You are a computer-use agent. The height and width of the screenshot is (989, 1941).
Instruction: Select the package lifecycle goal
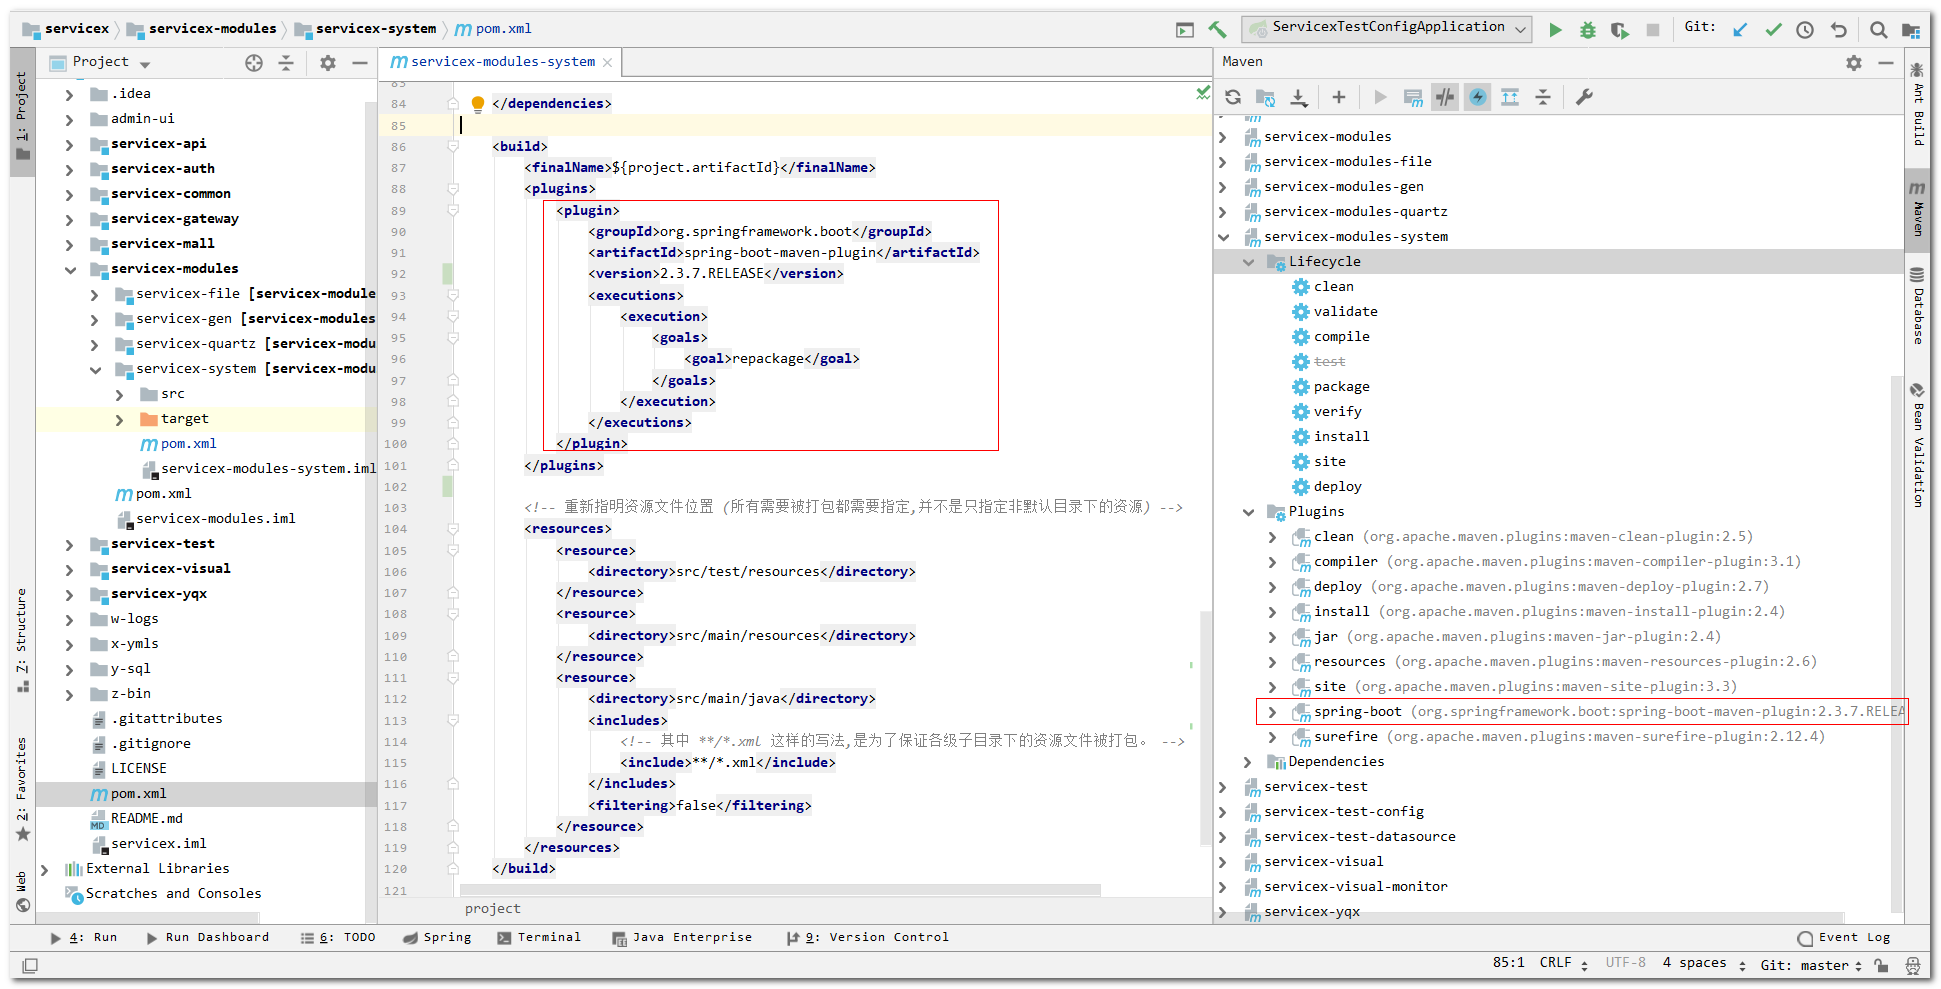click(1341, 387)
